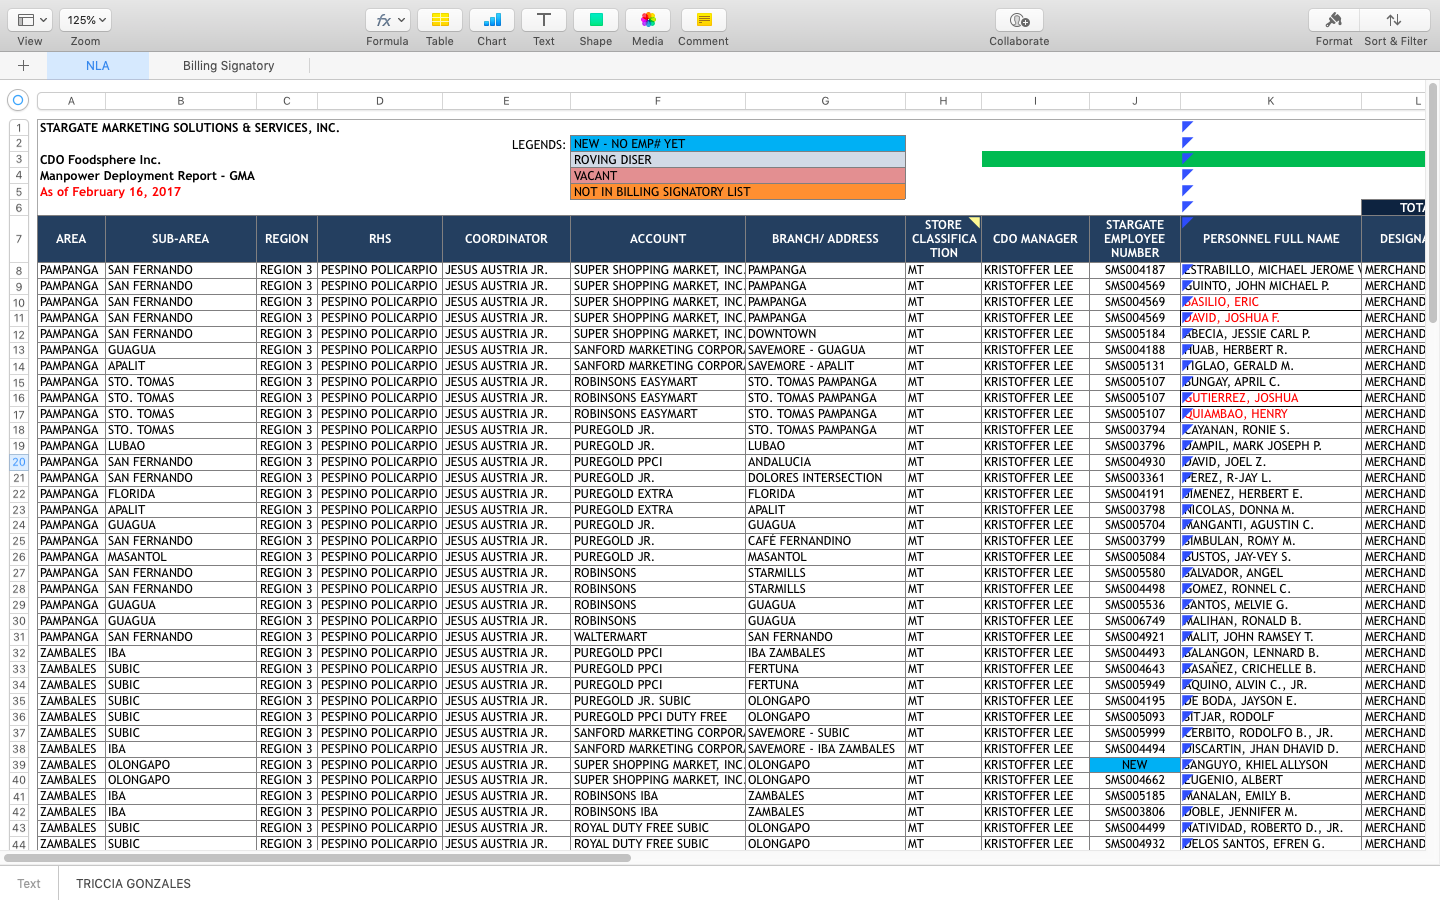
Task: Select cell GUTIERREZ, JOSHUA
Action: 1271,398
